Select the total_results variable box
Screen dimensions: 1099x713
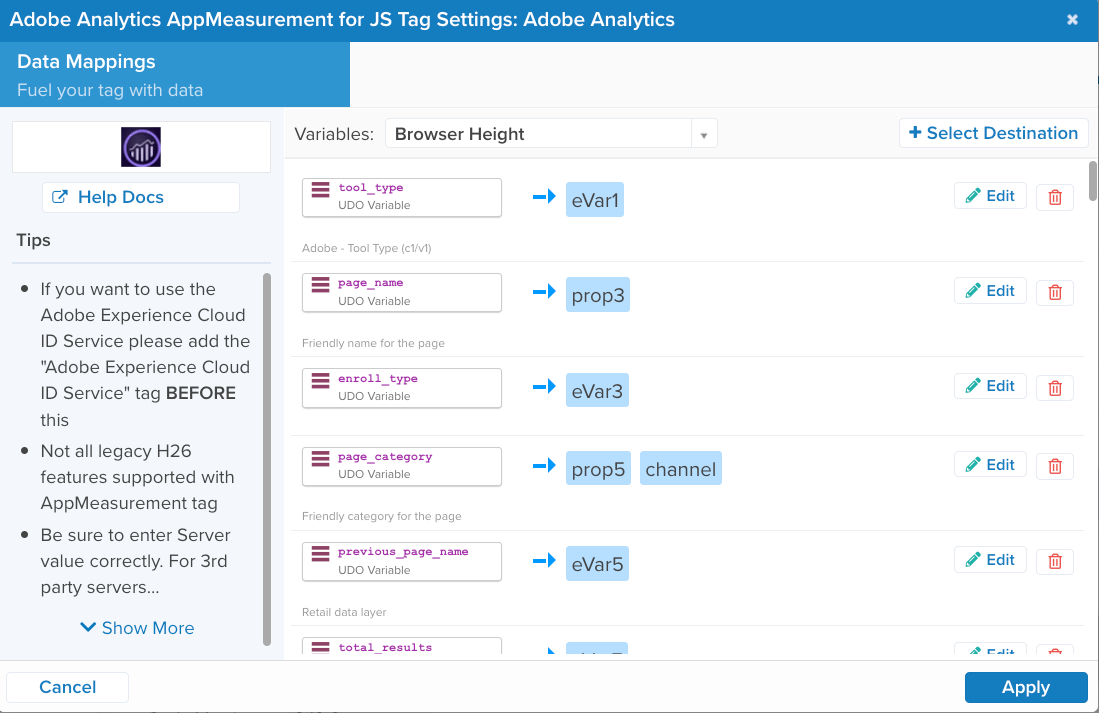point(402,646)
